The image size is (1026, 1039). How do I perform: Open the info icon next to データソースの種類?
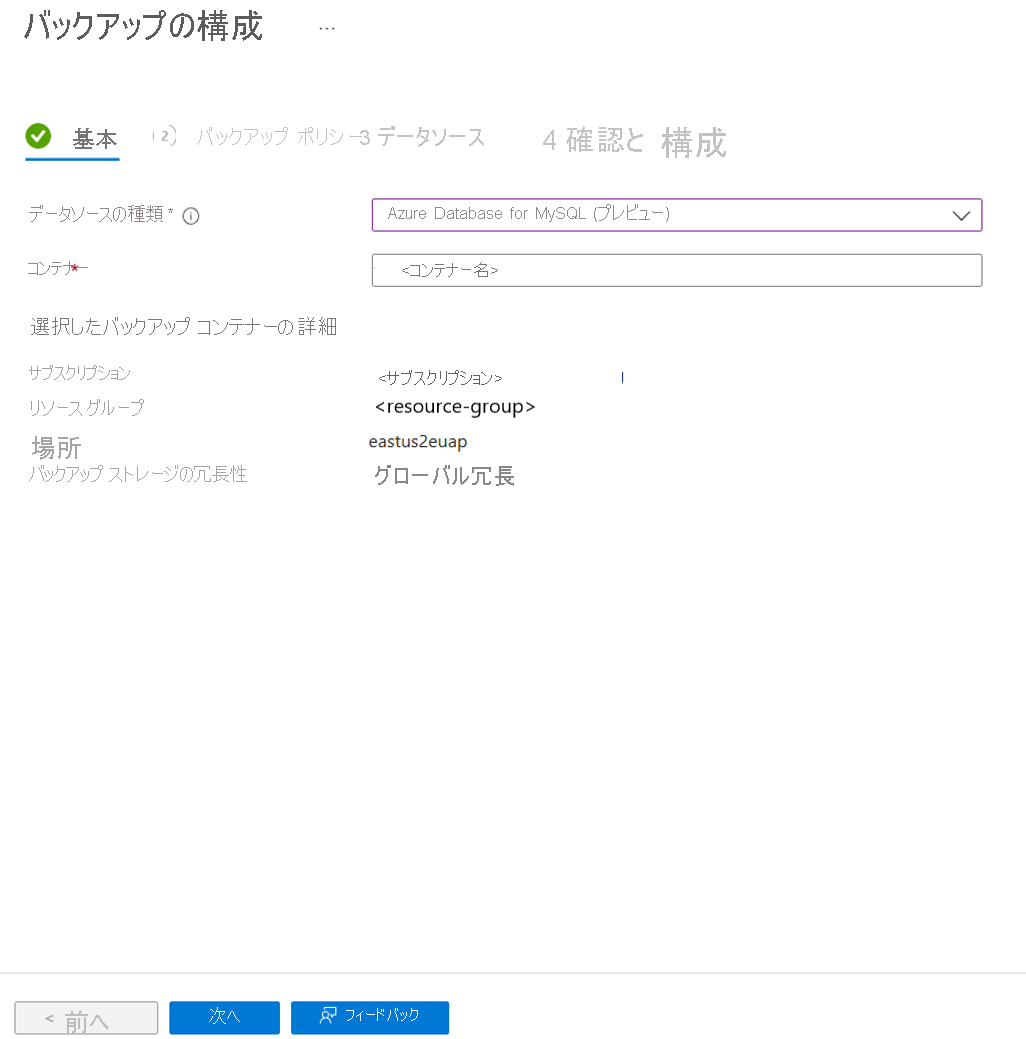[191, 216]
